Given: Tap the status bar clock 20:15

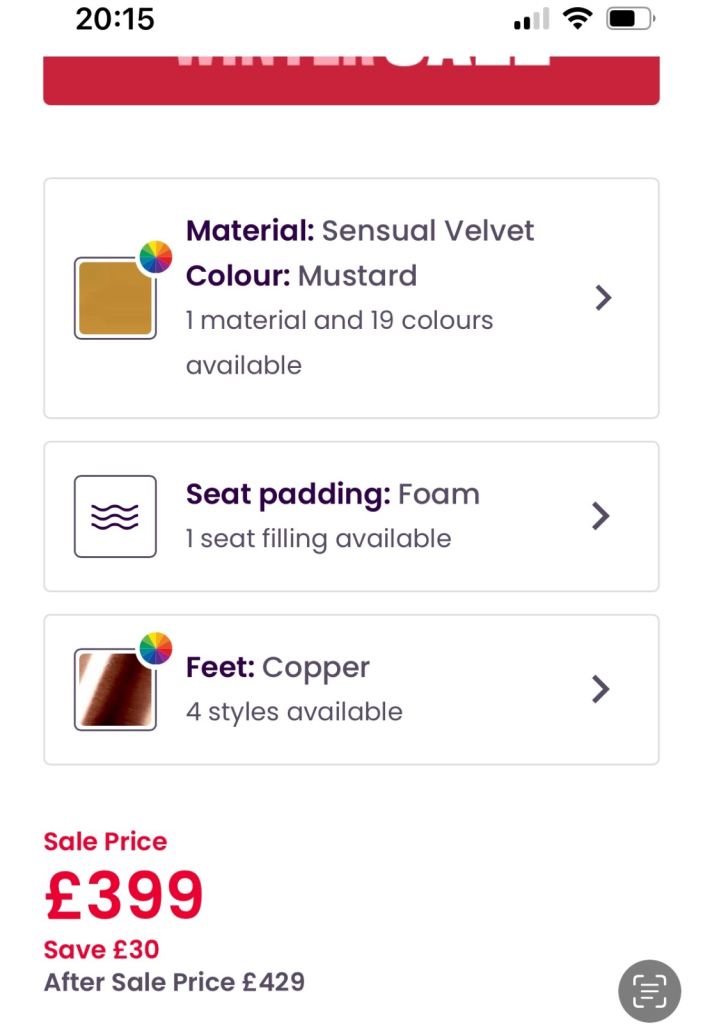Looking at the screenshot, I should tap(115, 19).
